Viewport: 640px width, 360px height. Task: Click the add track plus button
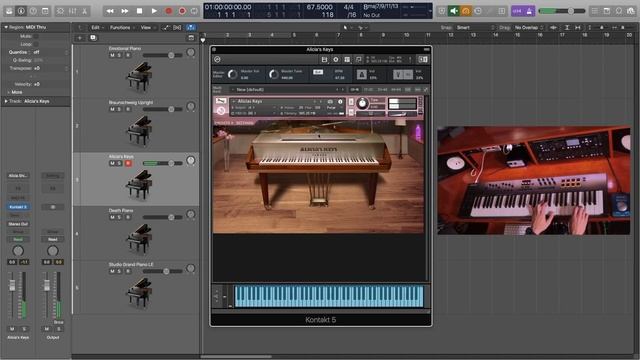[80, 38]
